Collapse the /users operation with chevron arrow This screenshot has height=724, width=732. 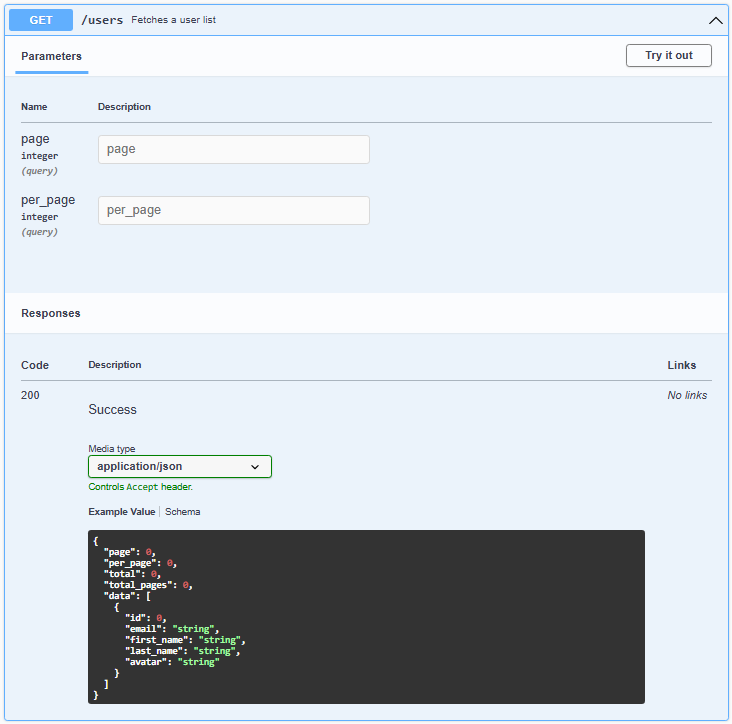point(715,21)
